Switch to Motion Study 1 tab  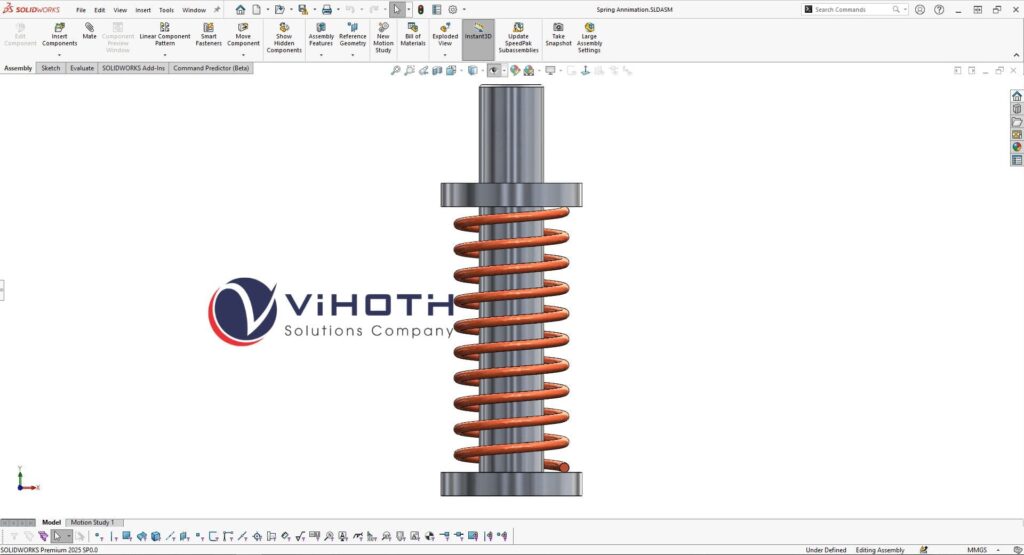[x=92, y=522]
